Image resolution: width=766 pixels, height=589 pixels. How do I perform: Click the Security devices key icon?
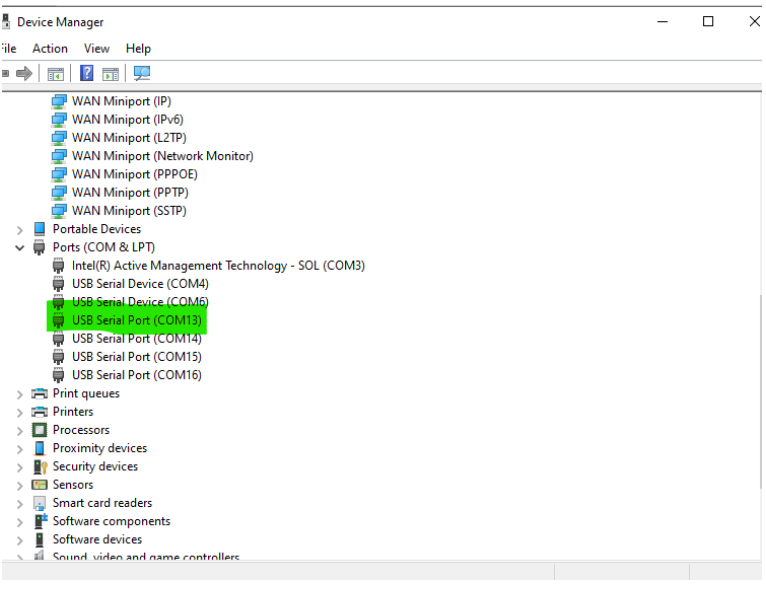click(x=40, y=467)
